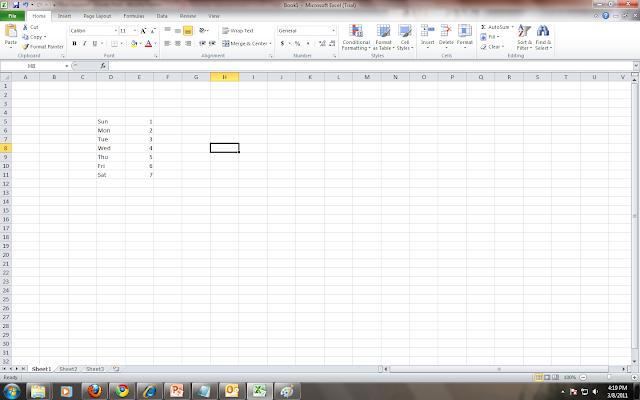The image size is (640, 400).
Task: Toggle Wrap Text
Action: tap(238, 31)
